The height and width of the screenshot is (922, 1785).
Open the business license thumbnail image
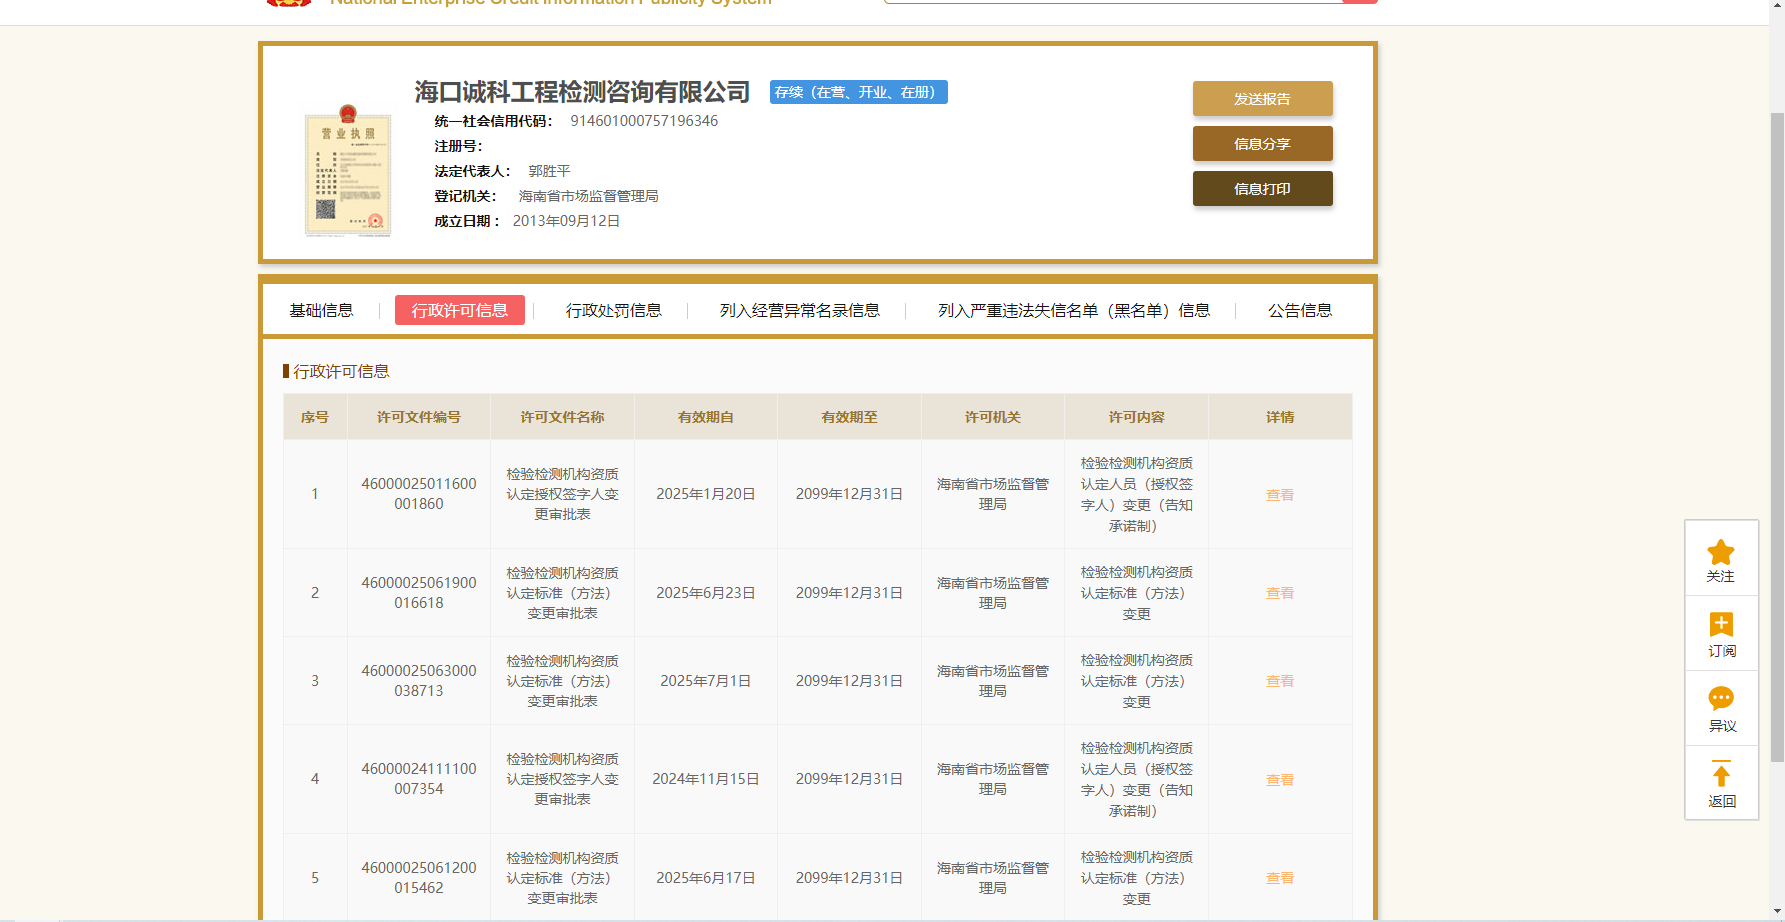tap(347, 171)
